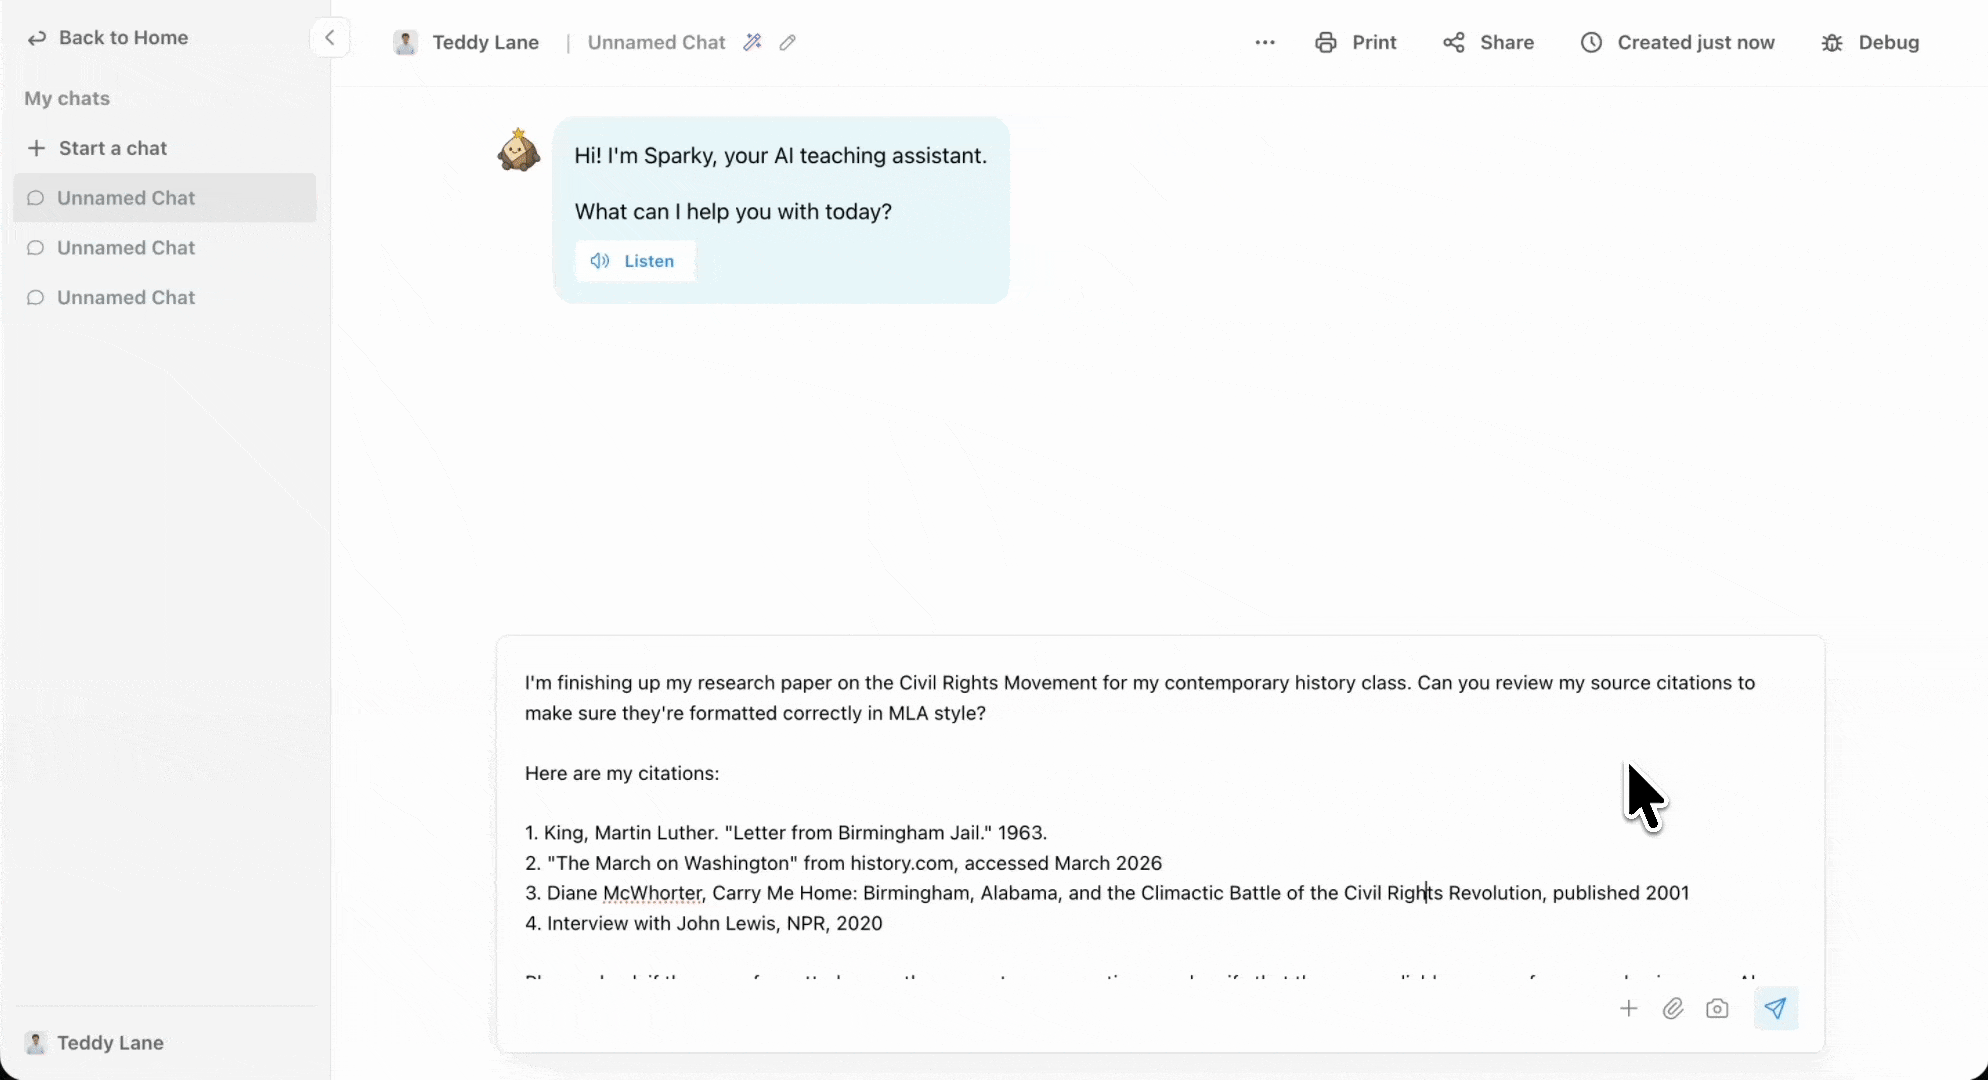This screenshot has width=1988, height=1080.
Task: Click the Unnamed Chat title in header
Action: [x=656, y=42]
